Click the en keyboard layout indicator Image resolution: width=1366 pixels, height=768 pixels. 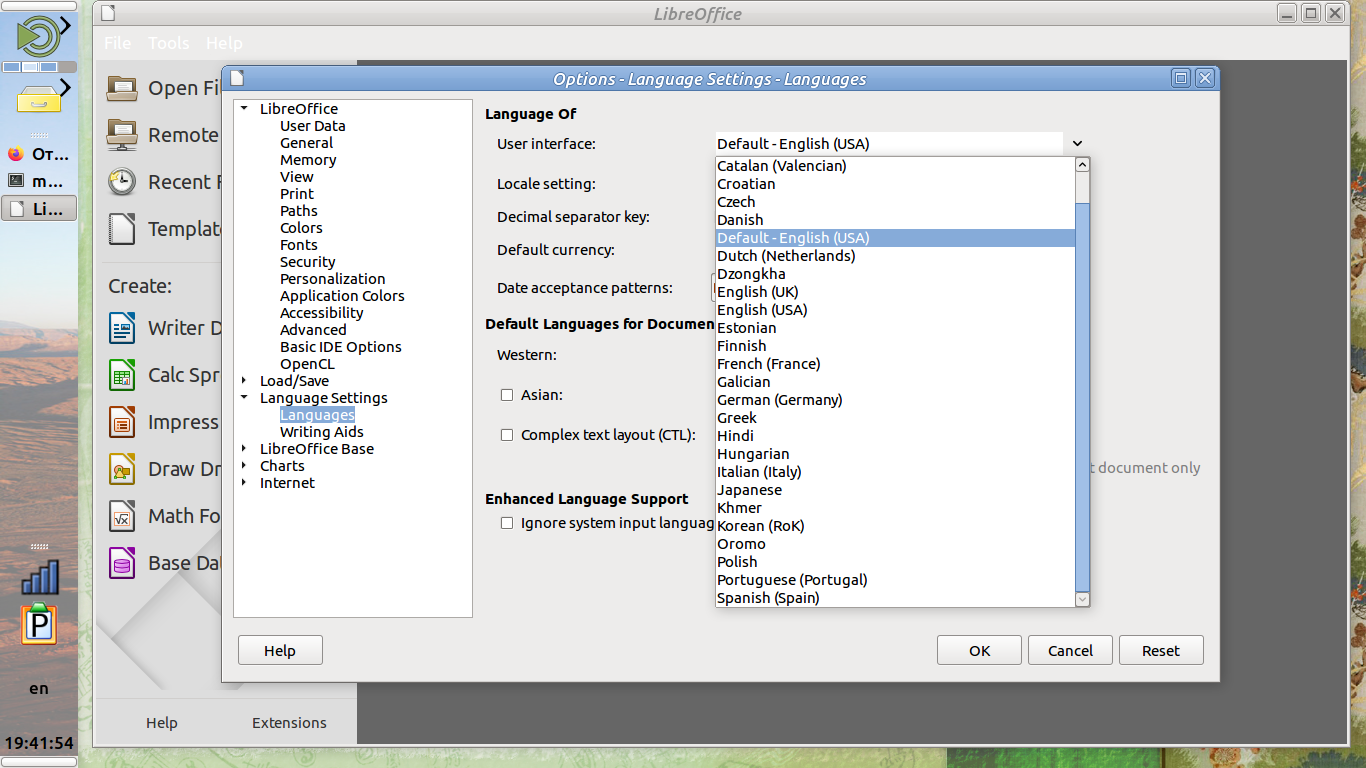[x=39, y=688]
